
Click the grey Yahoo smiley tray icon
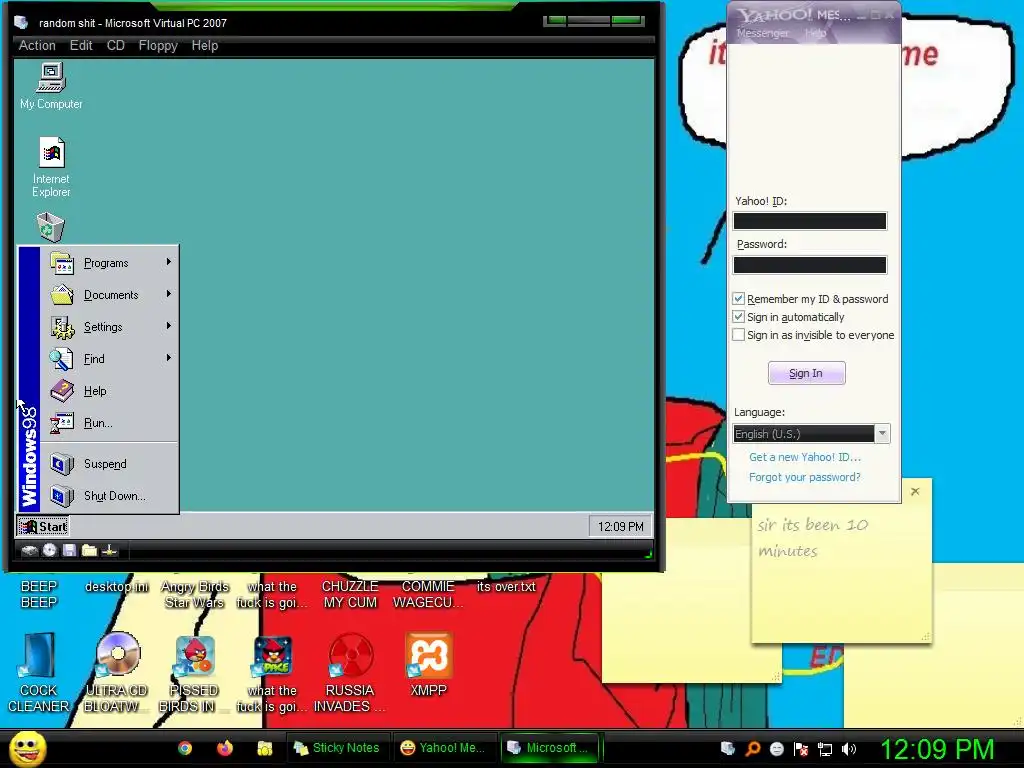[776, 748]
